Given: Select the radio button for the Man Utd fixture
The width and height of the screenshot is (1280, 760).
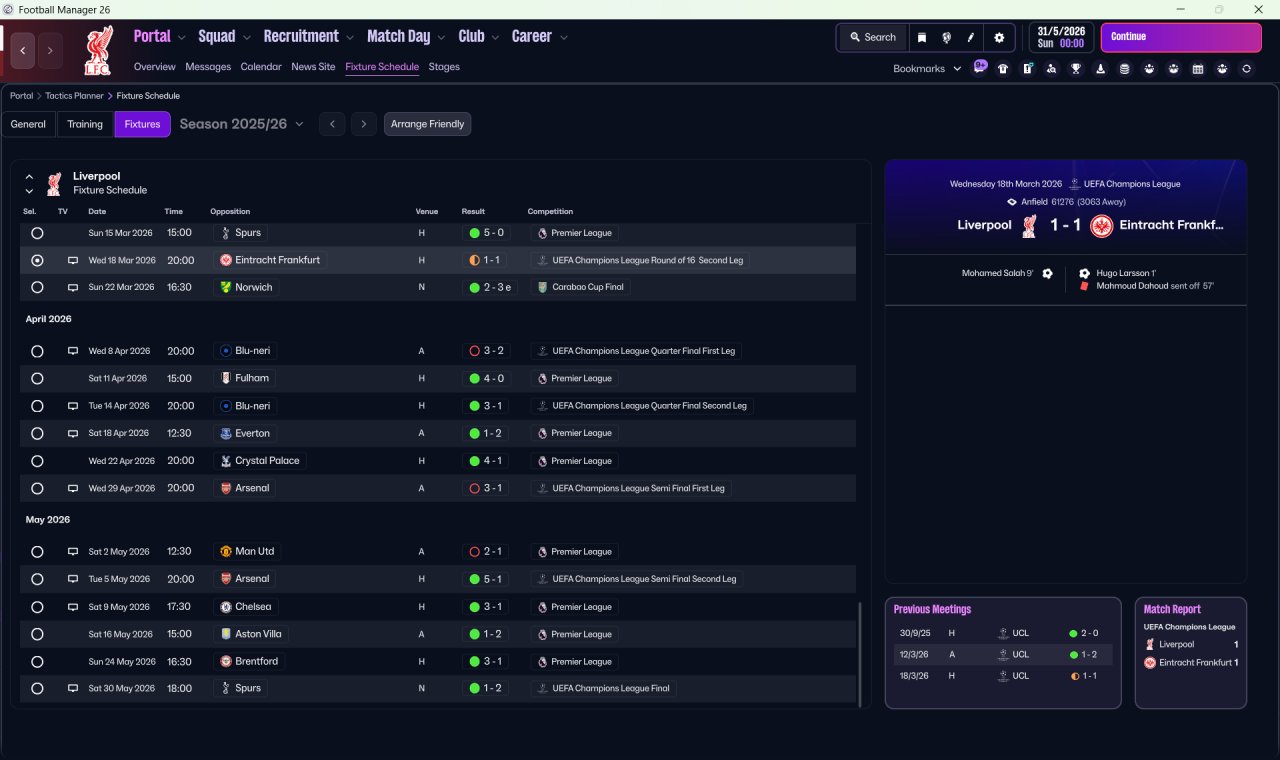Looking at the screenshot, I should tap(37, 552).
